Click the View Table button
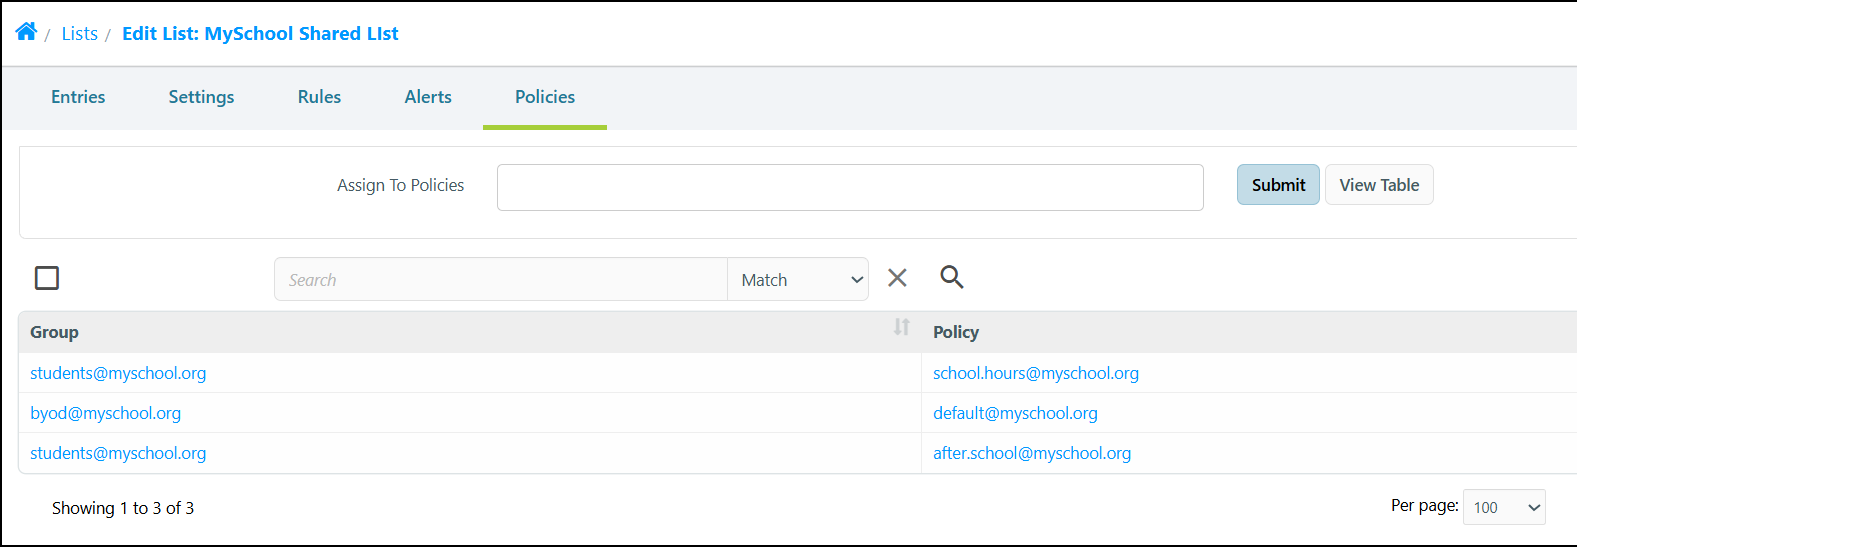 click(x=1379, y=185)
